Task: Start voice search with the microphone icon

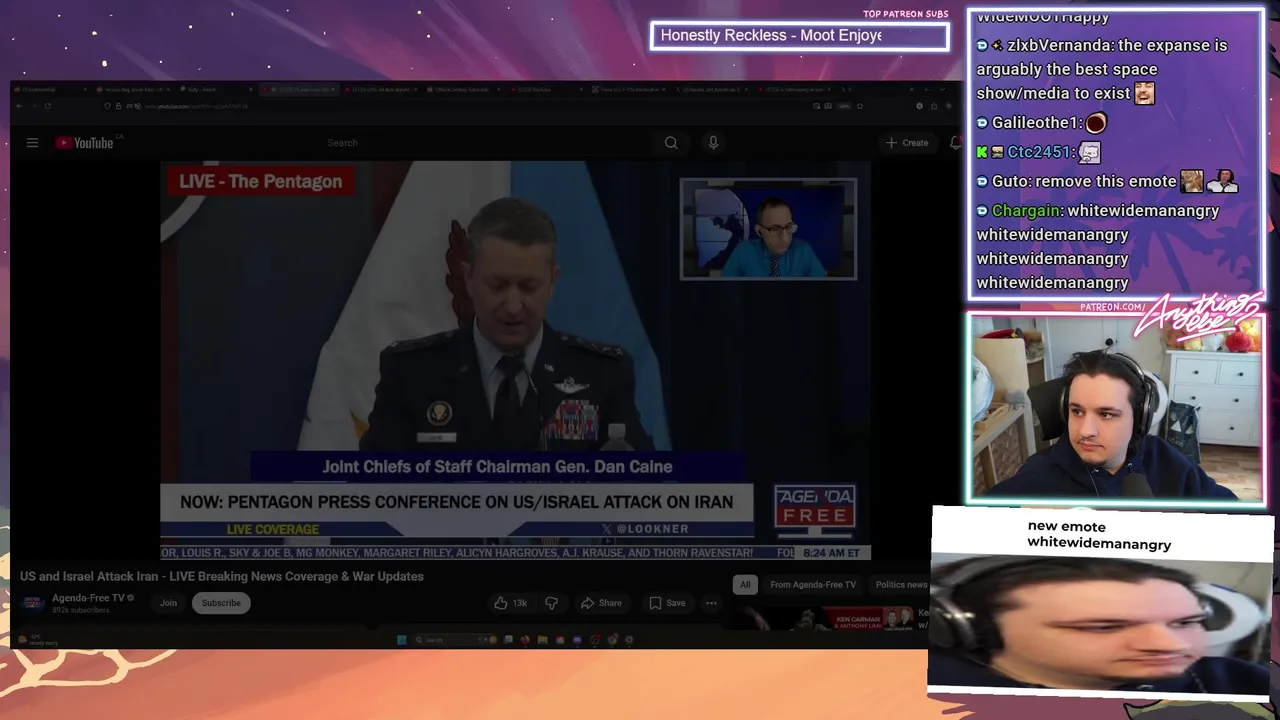Action: tap(713, 143)
